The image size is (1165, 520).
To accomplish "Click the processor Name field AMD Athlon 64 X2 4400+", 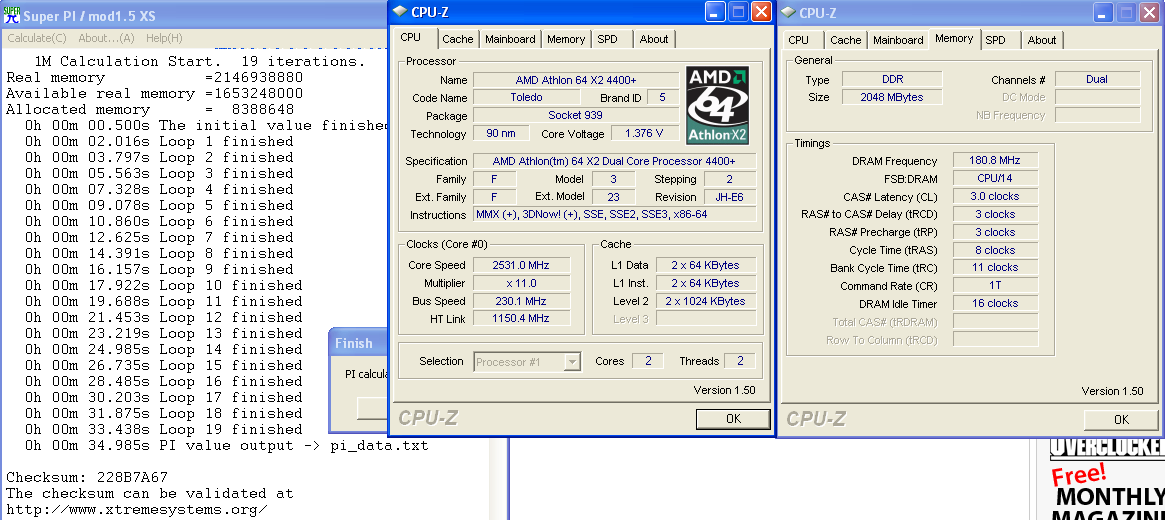I will pyautogui.click(x=576, y=80).
